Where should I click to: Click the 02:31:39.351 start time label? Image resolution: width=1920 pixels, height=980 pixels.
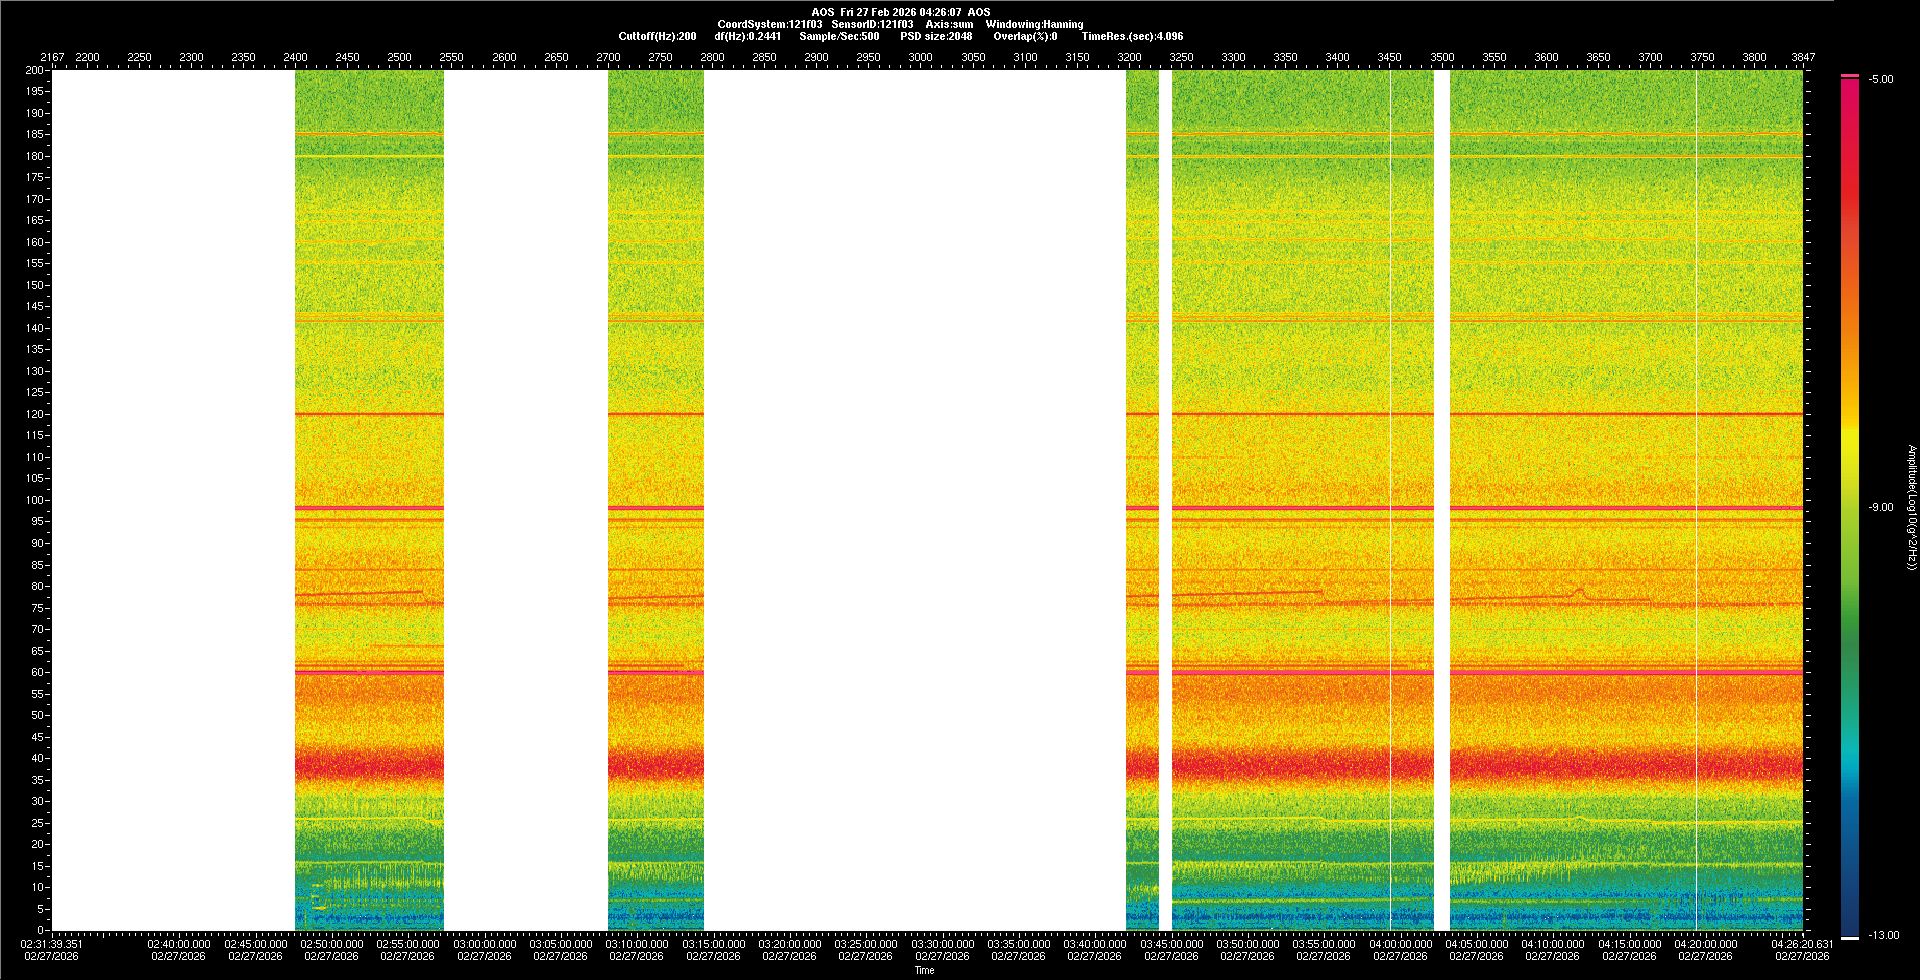53,944
